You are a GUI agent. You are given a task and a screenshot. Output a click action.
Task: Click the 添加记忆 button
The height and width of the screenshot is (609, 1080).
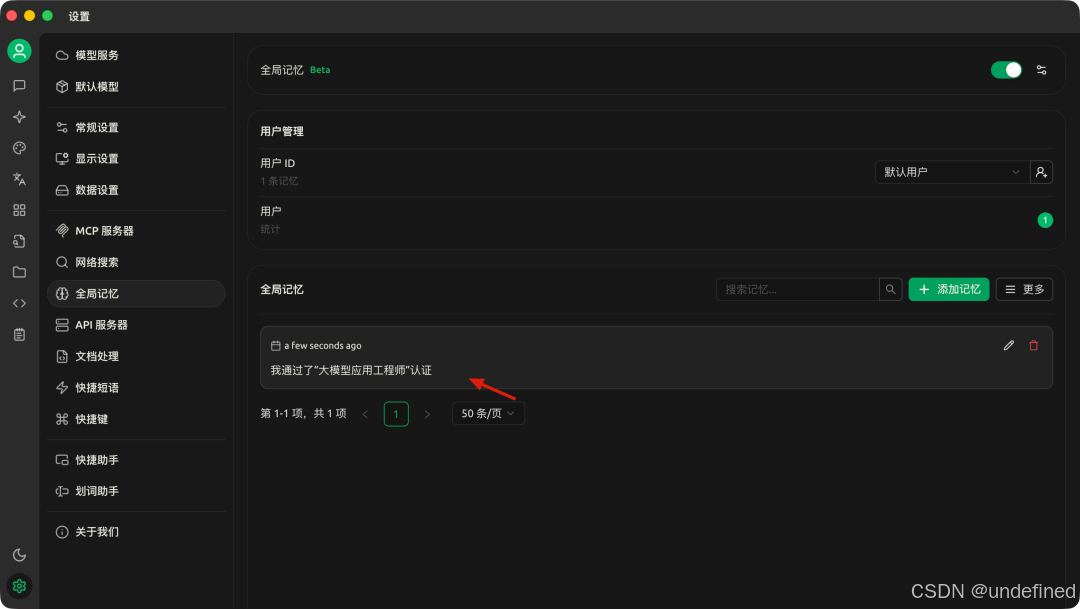(x=948, y=289)
